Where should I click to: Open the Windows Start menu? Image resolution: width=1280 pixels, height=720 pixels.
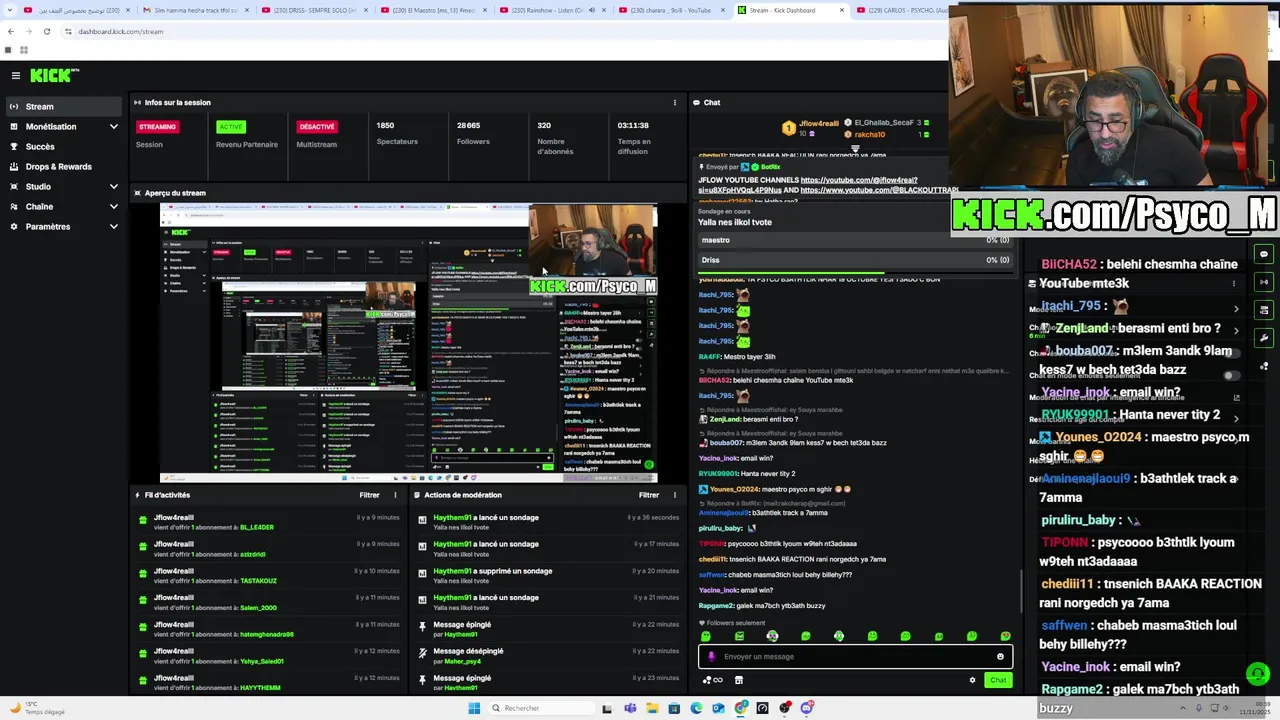point(474,708)
